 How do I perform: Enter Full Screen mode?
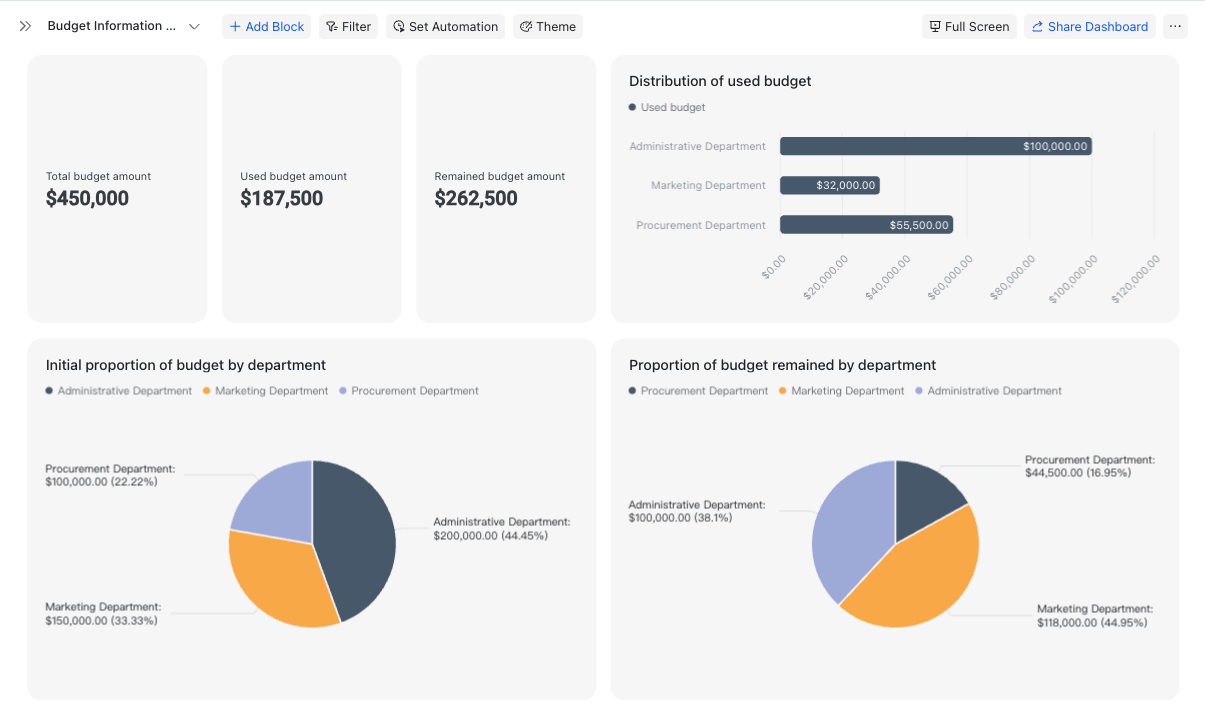tap(968, 27)
